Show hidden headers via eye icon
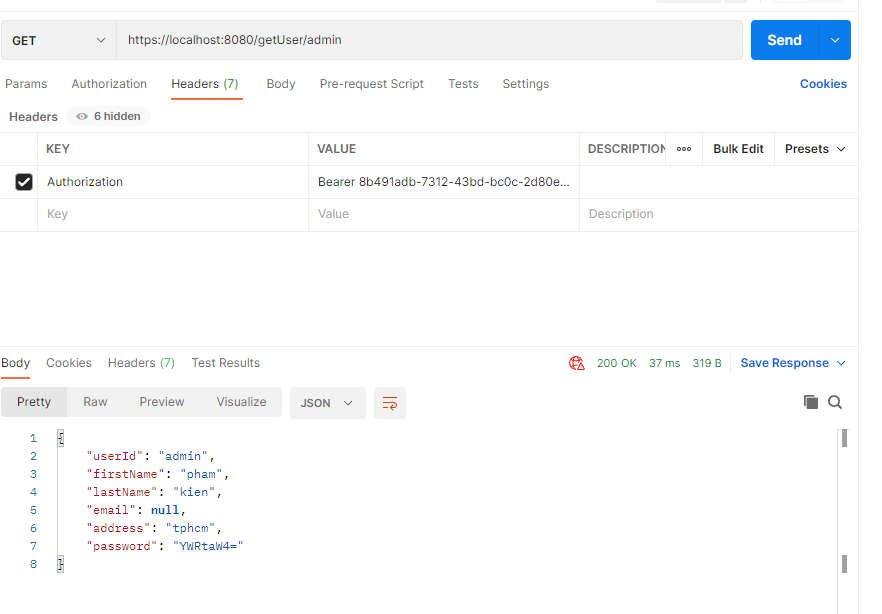 [82, 117]
